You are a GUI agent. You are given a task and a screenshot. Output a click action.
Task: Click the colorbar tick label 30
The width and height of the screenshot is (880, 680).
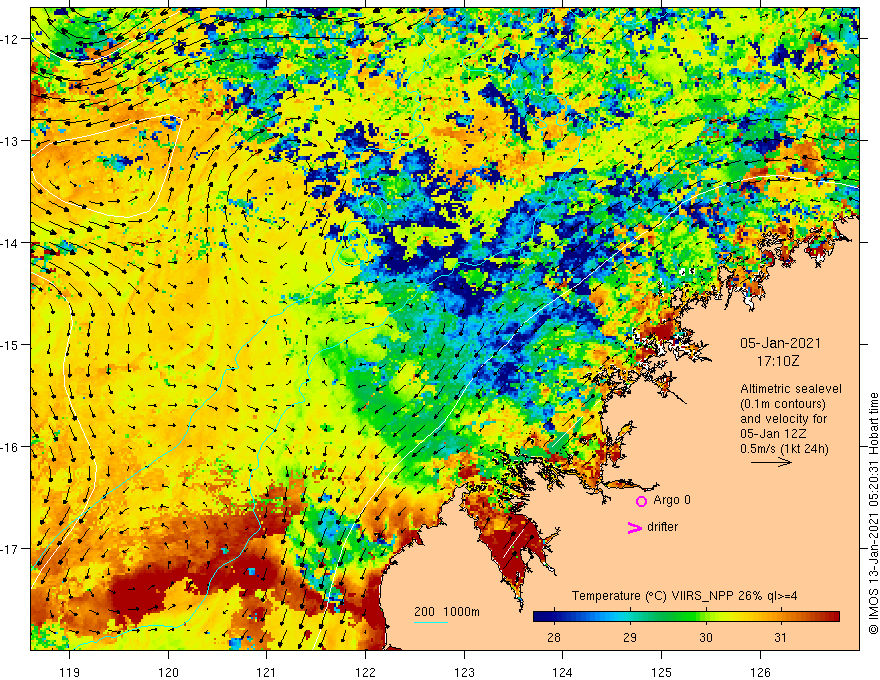(x=706, y=637)
